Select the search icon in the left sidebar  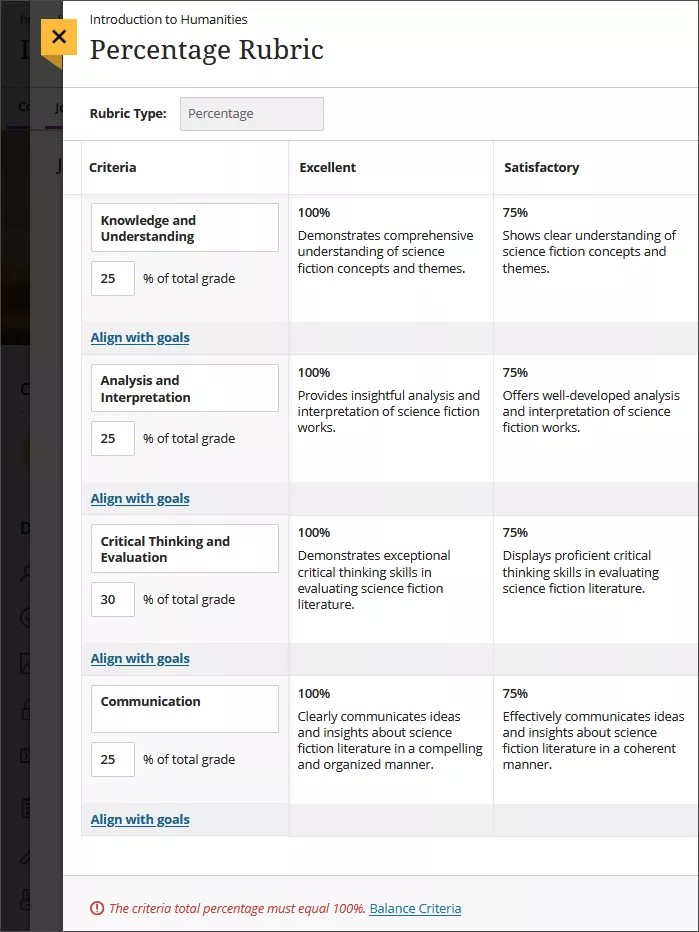26,573
